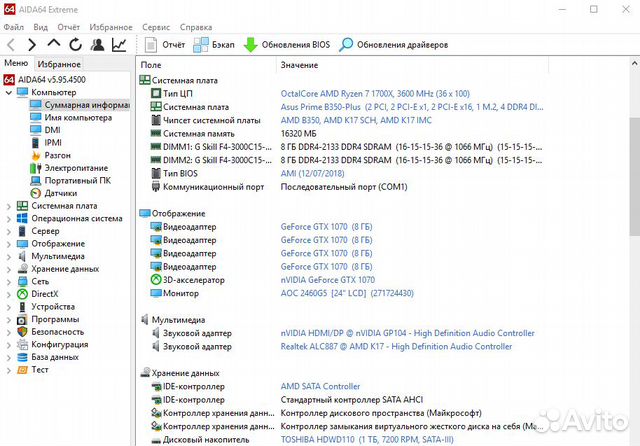
Task: Open the AMD SATA Controller link
Action: 320,386
